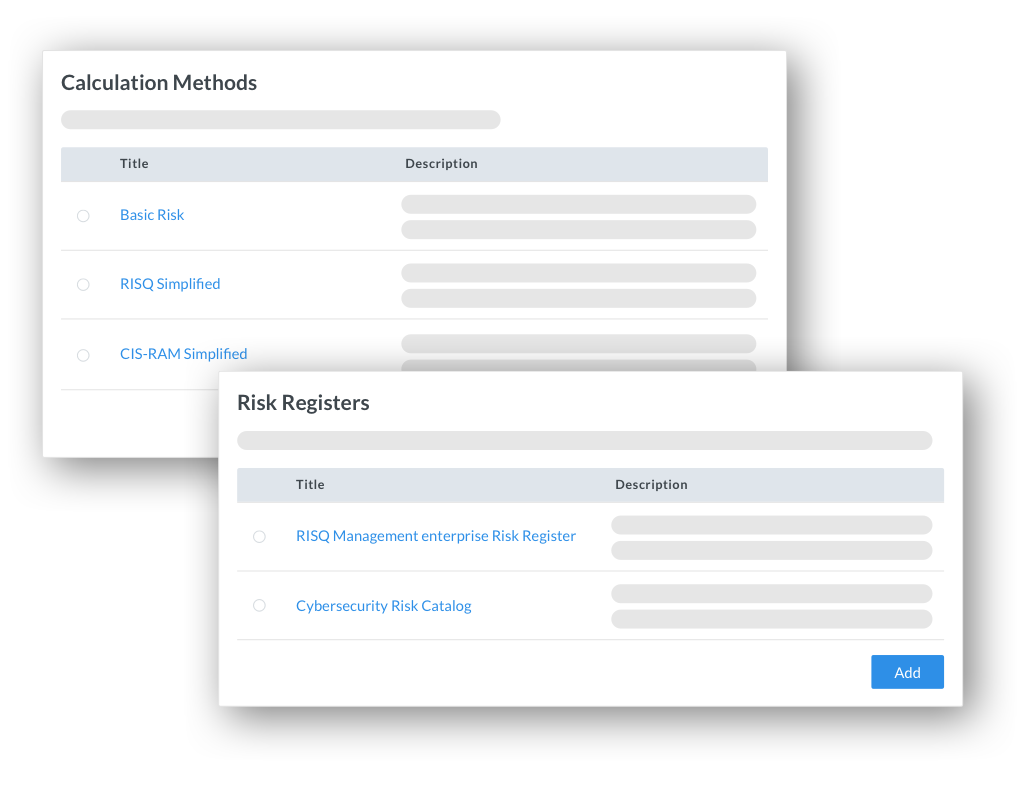The image size is (1018, 800).
Task: Select RISQ Management enterprise Risk Register radio
Action: coord(259,536)
